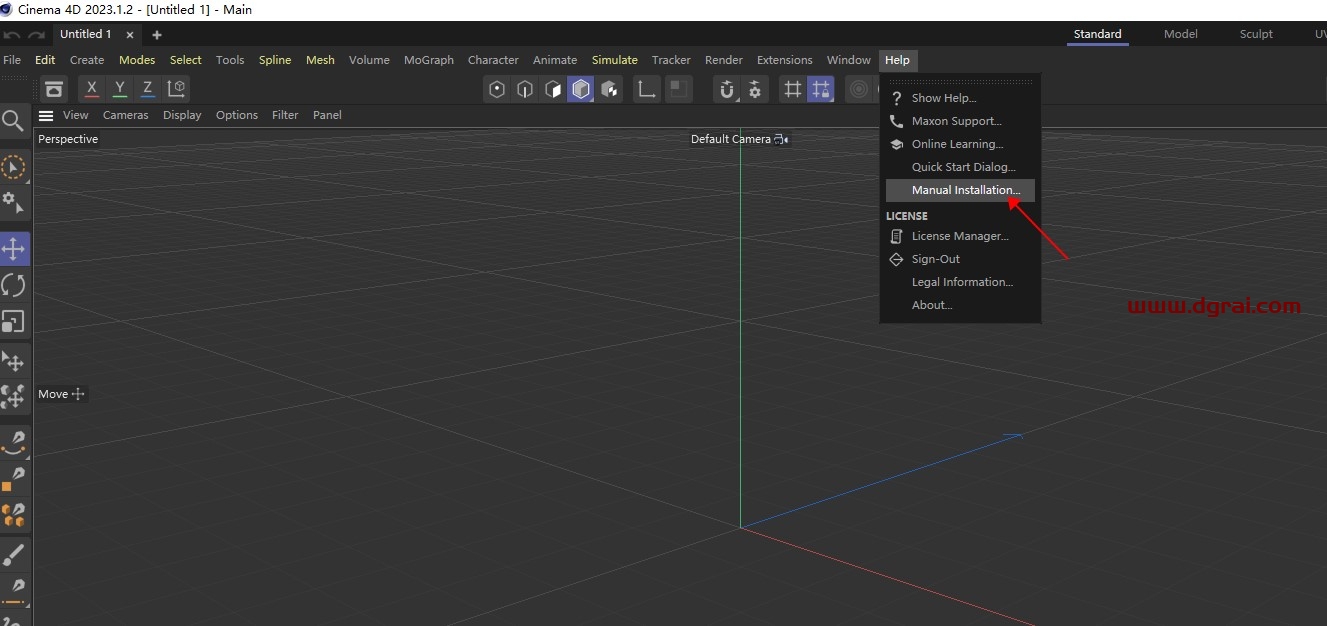Click the Perspective label in the viewport
Viewport: 1327px width, 626px height.
point(67,139)
